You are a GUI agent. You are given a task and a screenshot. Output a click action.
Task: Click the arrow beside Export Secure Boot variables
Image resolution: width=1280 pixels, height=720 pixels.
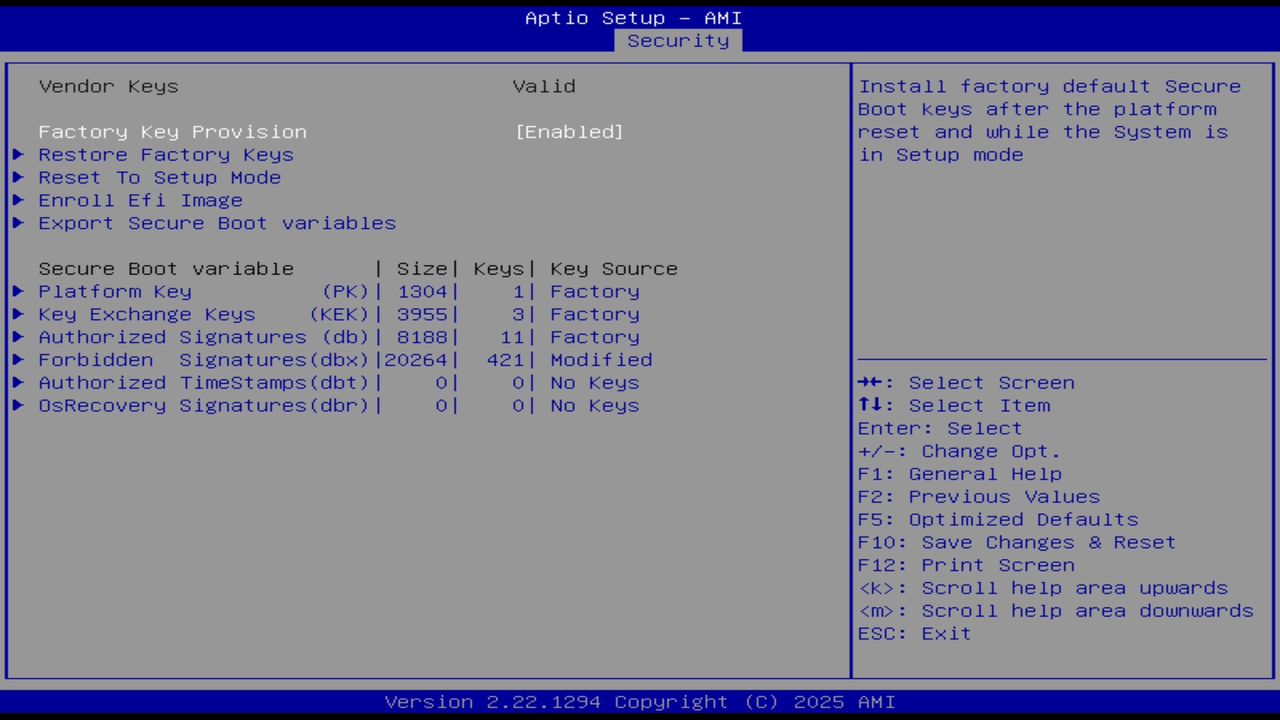tap(18, 223)
